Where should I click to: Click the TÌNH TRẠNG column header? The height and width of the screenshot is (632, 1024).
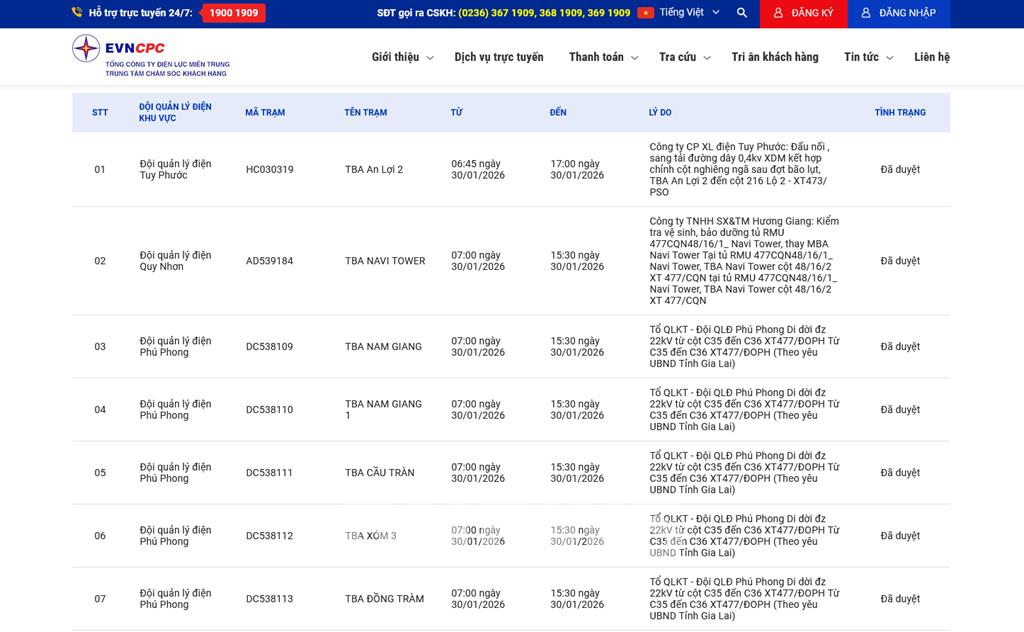[x=900, y=113]
